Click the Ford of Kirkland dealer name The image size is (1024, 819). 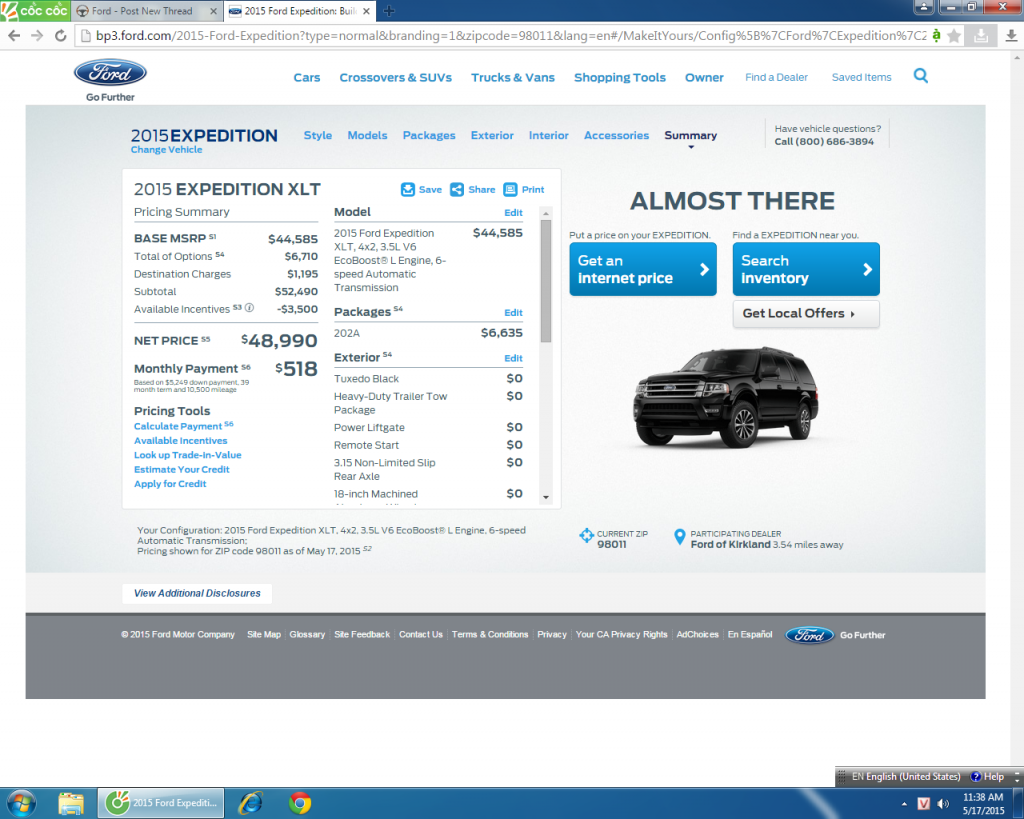coord(731,544)
